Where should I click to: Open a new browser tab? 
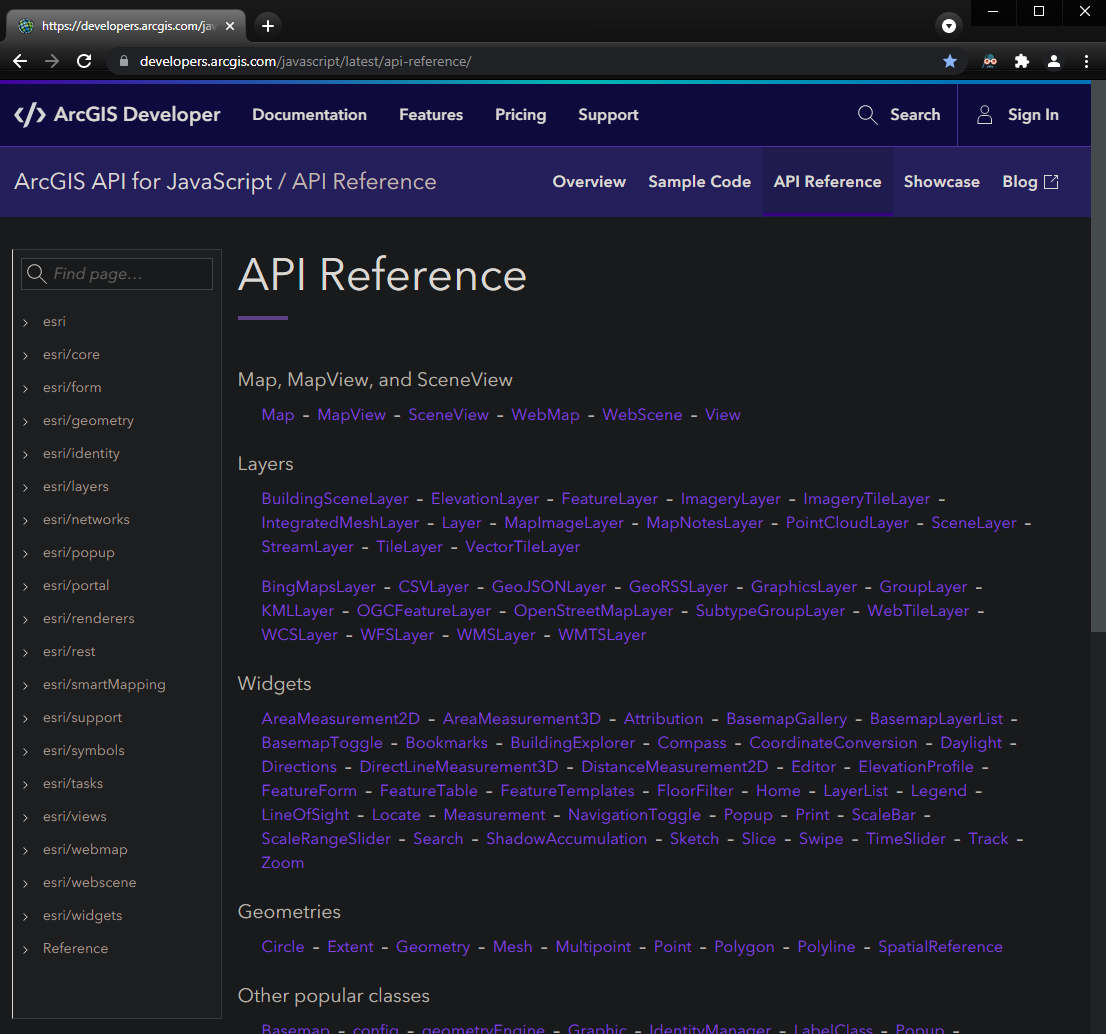click(268, 26)
